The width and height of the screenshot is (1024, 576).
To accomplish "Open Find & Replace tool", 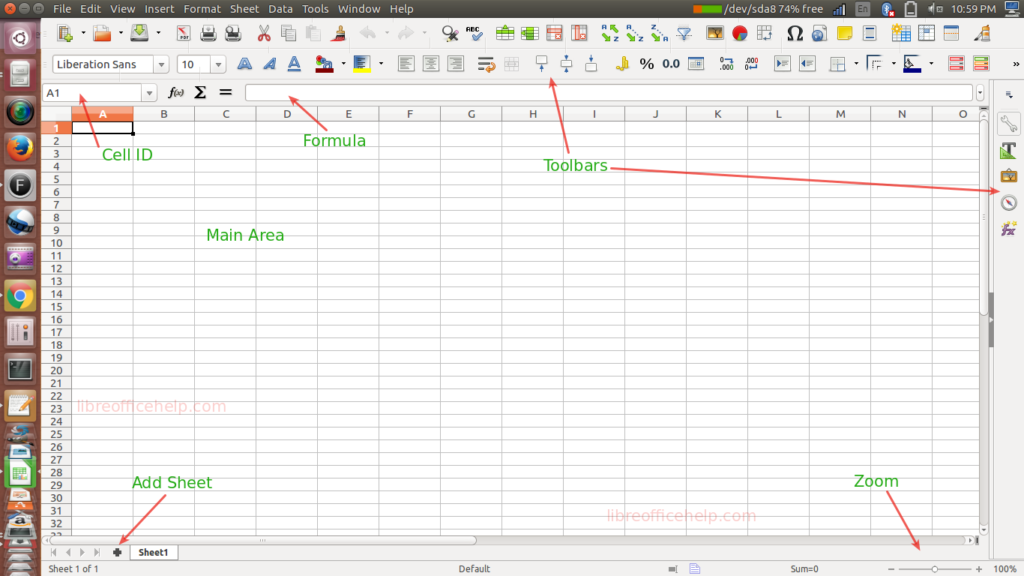I will point(449,33).
